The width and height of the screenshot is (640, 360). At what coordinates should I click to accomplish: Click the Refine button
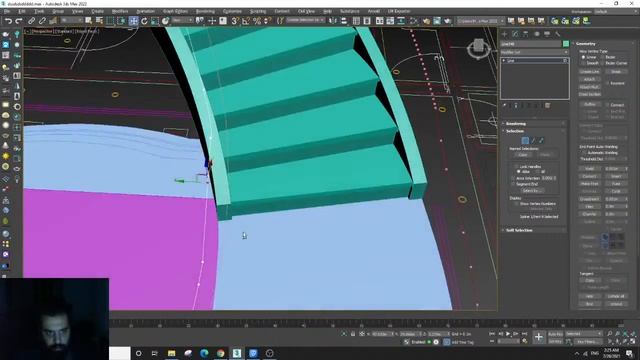[x=590, y=104]
